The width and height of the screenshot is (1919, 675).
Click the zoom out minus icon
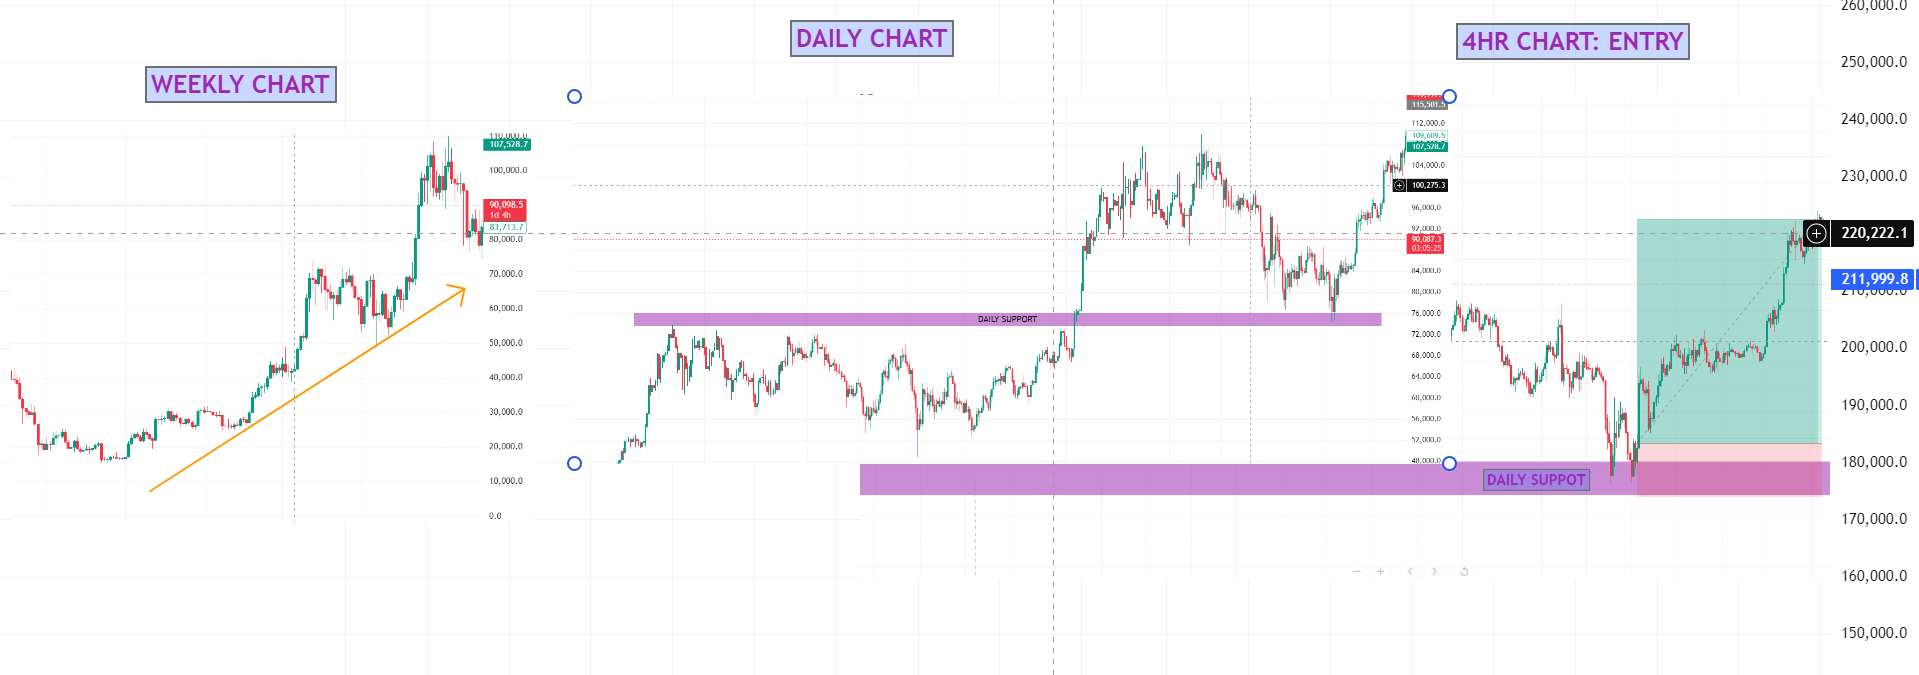click(x=1356, y=572)
